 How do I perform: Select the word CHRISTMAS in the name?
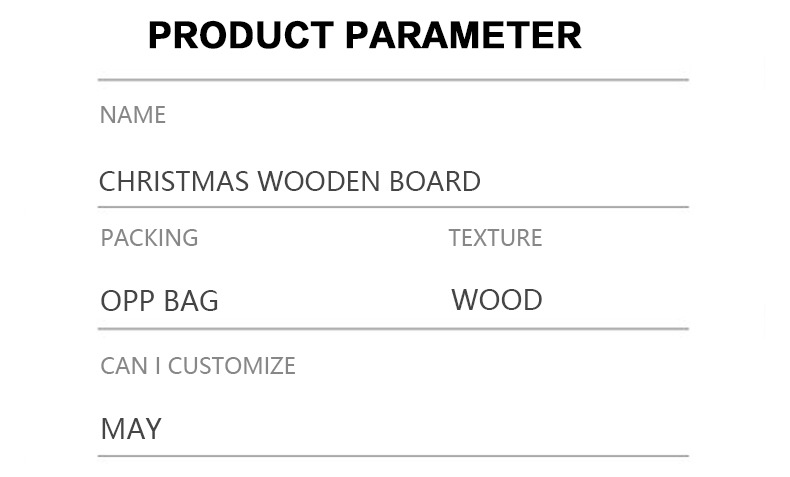(x=174, y=182)
